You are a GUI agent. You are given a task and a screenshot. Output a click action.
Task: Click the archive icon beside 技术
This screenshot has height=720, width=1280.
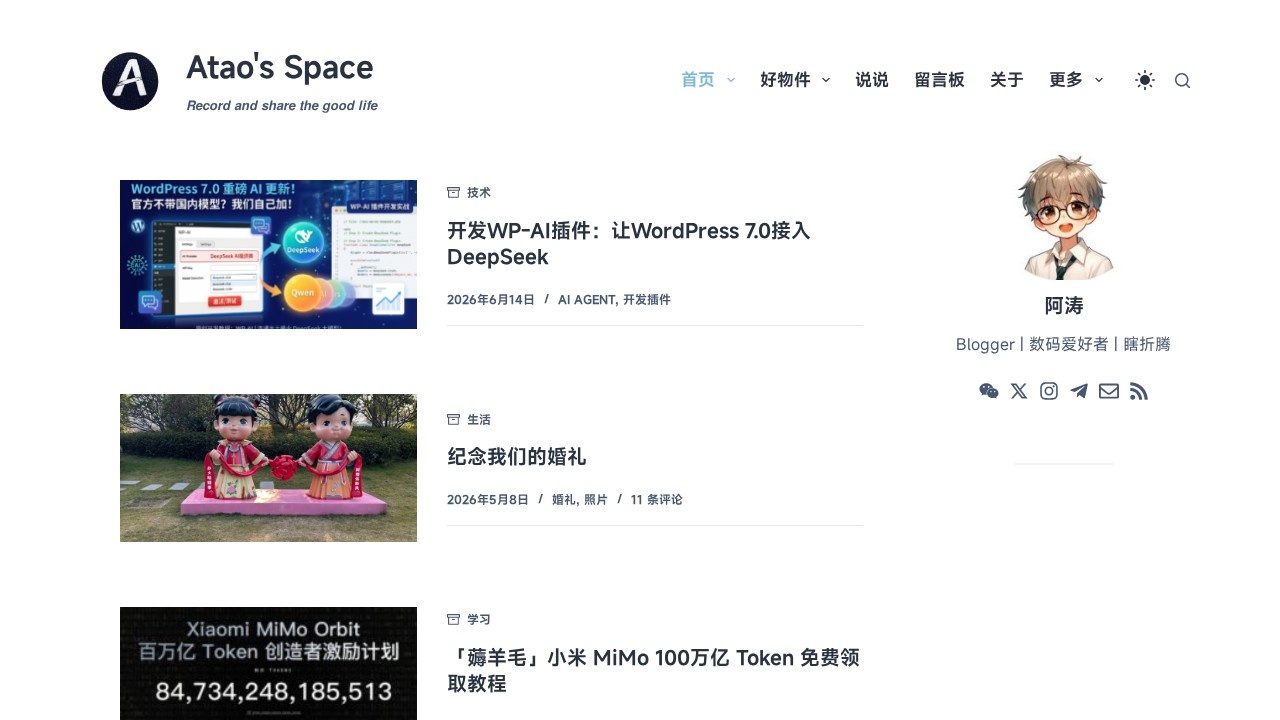pyautogui.click(x=453, y=192)
